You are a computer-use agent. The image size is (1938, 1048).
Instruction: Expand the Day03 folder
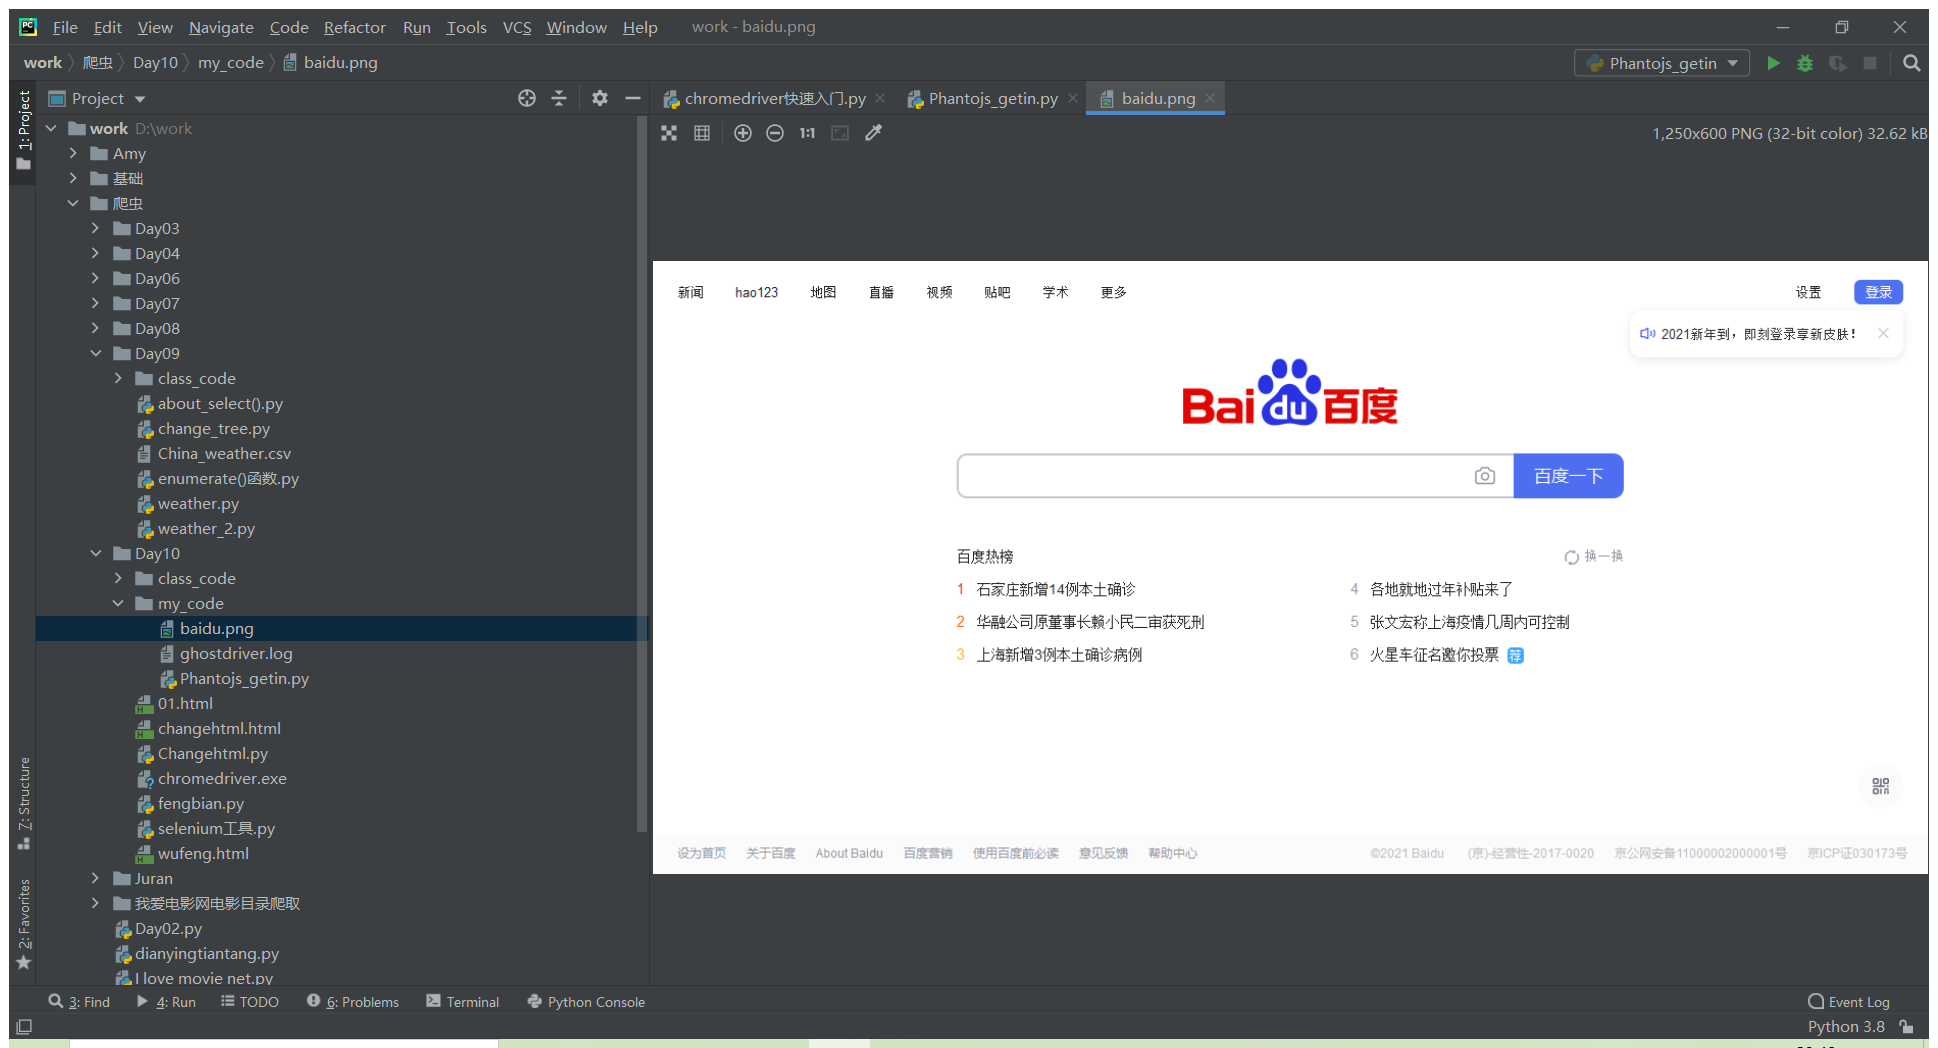point(95,228)
